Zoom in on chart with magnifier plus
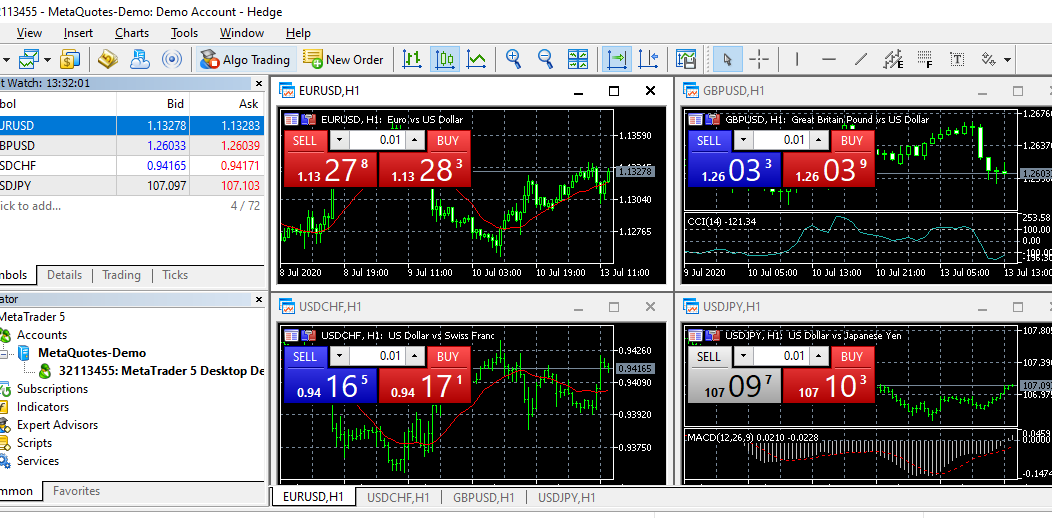This screenshot has width=1052, height=518. 513,60
